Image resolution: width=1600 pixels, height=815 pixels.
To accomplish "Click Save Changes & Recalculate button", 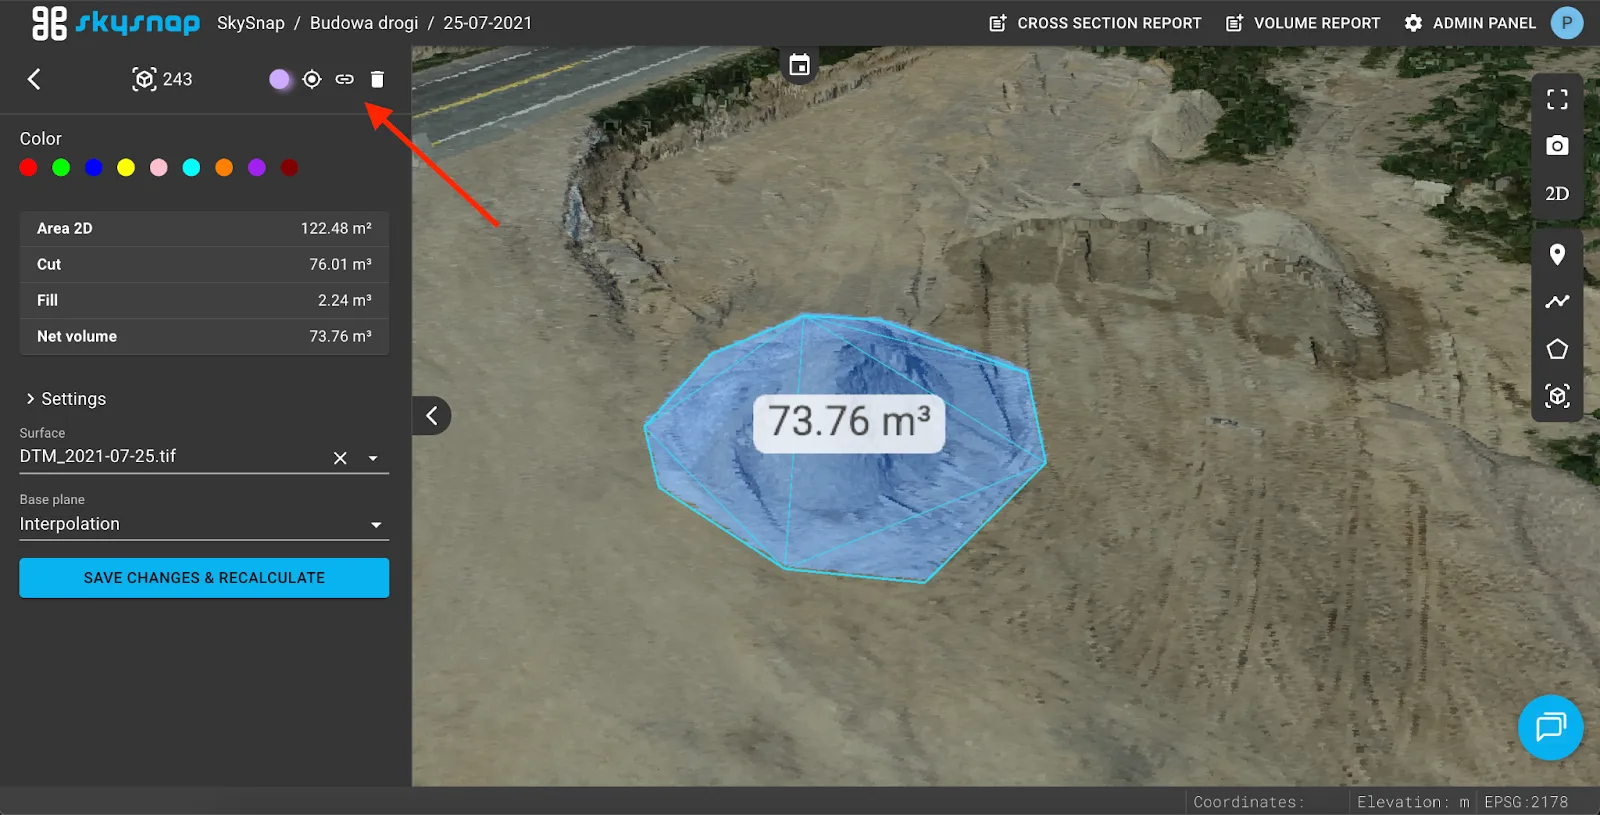I will (x=204, y=578).
